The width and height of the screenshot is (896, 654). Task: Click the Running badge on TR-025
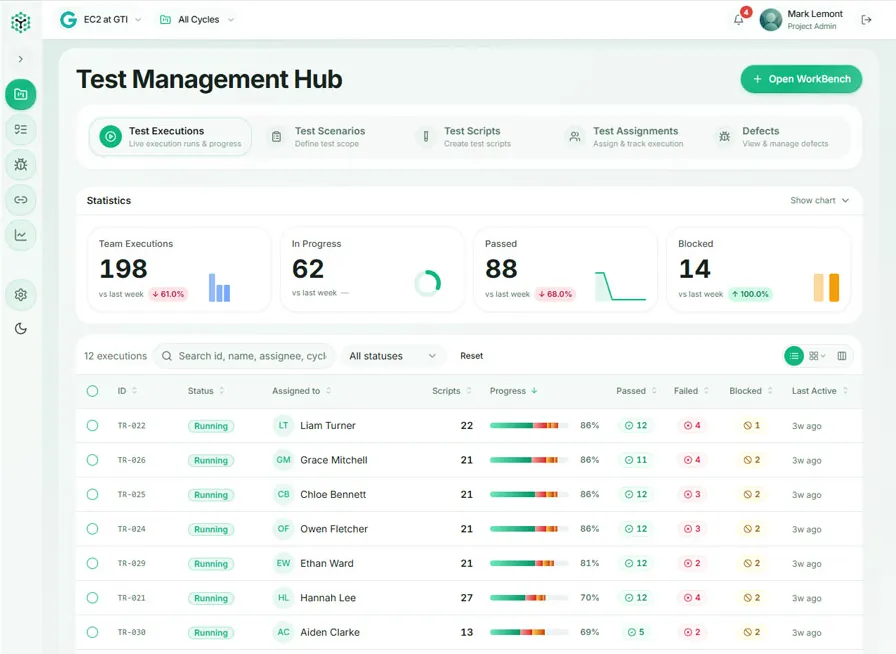(x=211, y=495)
